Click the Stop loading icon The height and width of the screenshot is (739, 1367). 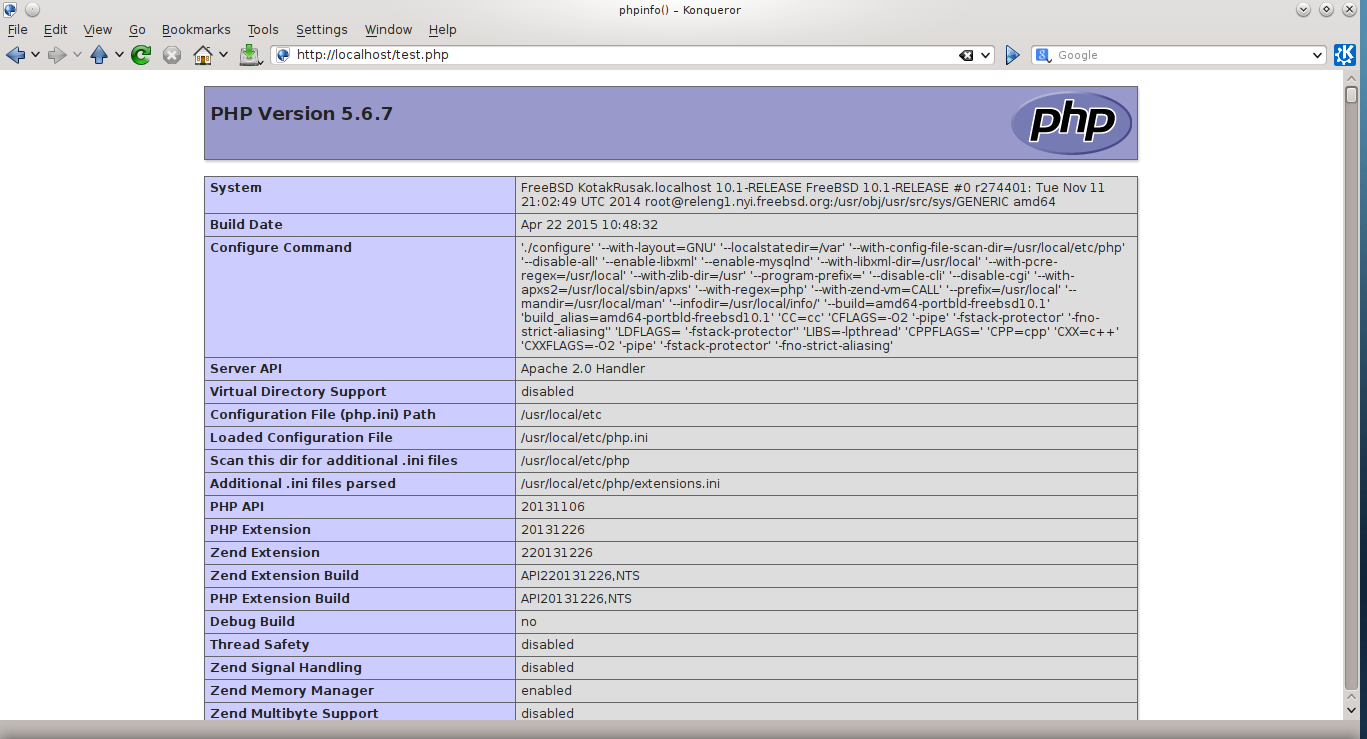click(x=172, y=55)
